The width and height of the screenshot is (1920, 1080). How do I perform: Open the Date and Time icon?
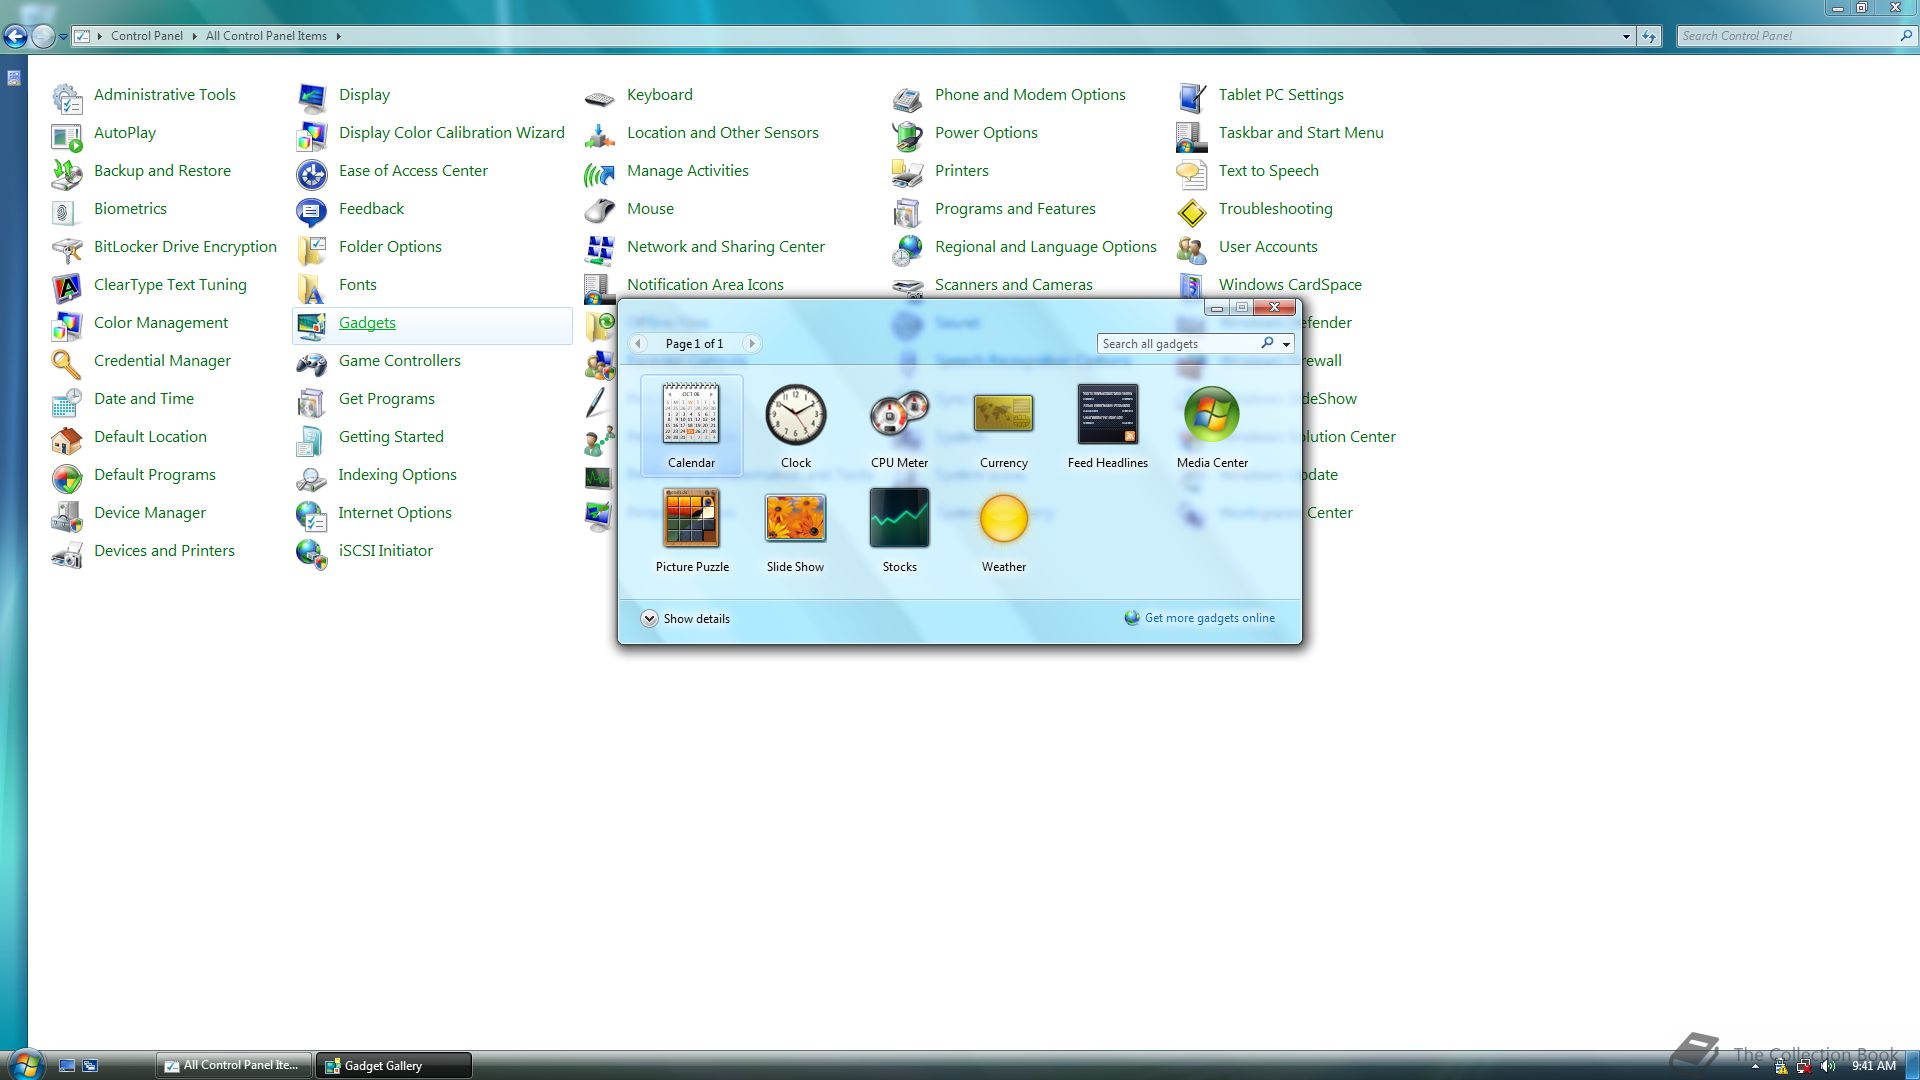click(x=67, y=401)
